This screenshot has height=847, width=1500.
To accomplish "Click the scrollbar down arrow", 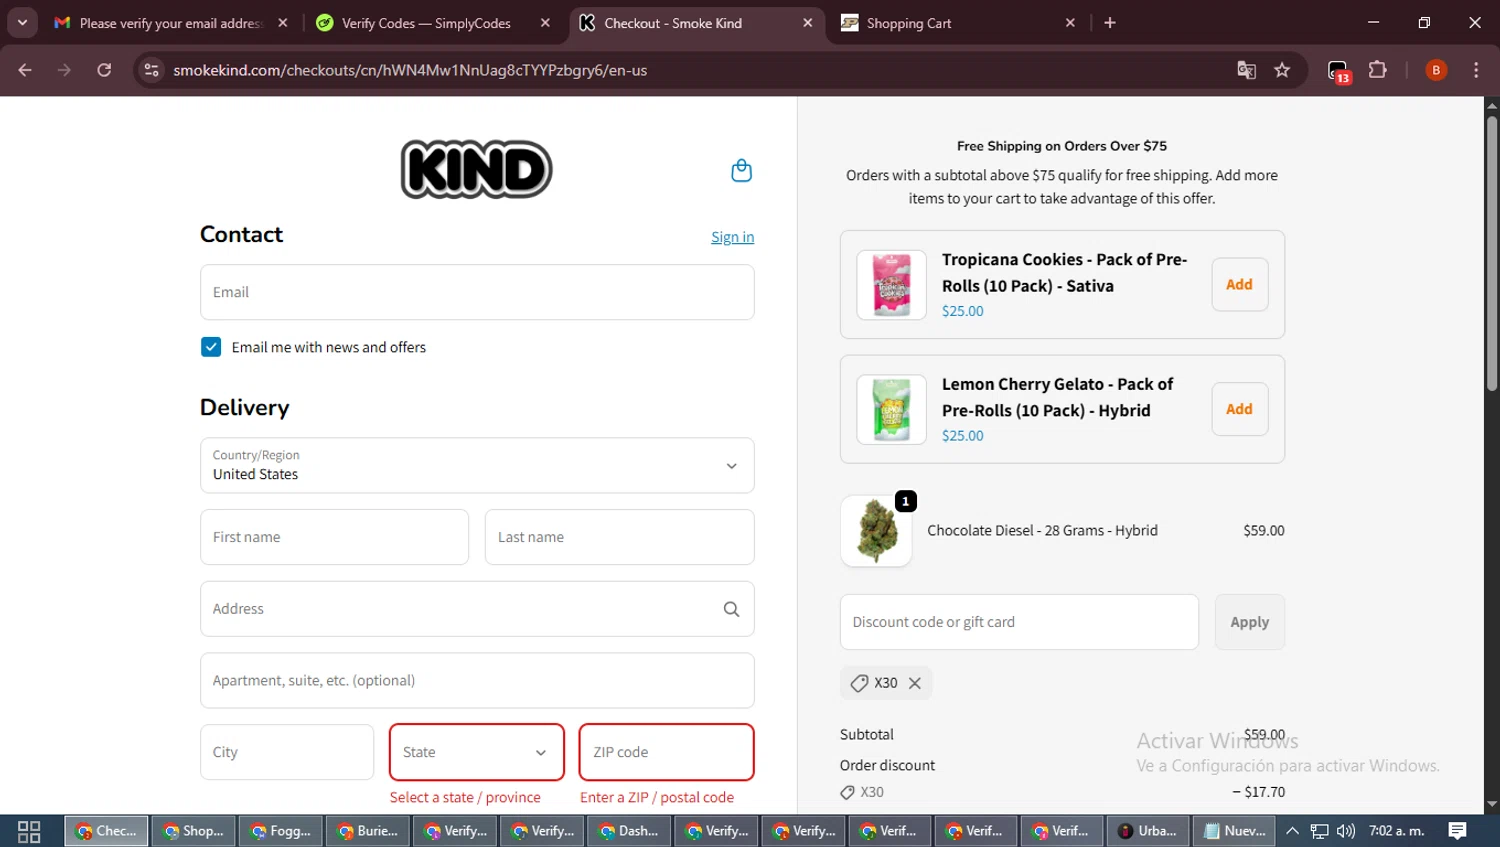I will click(1491, 804).
